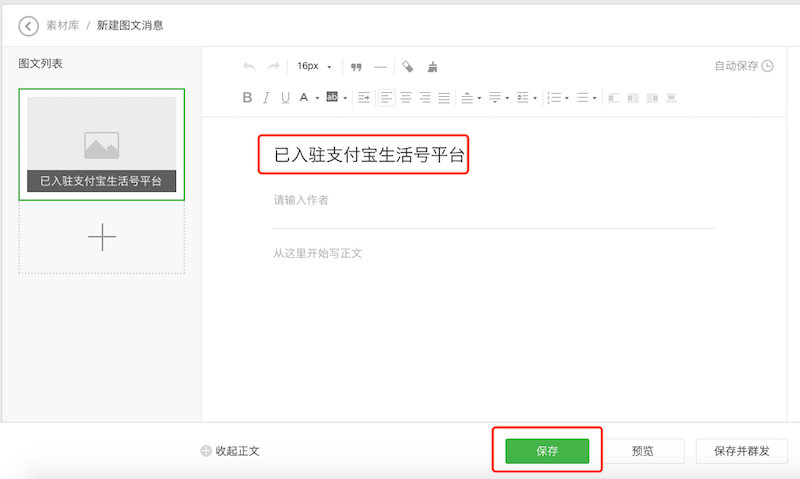Viewport: 800px width, 479px height.
Task: Click the image inline default icon
Action: 633,98
